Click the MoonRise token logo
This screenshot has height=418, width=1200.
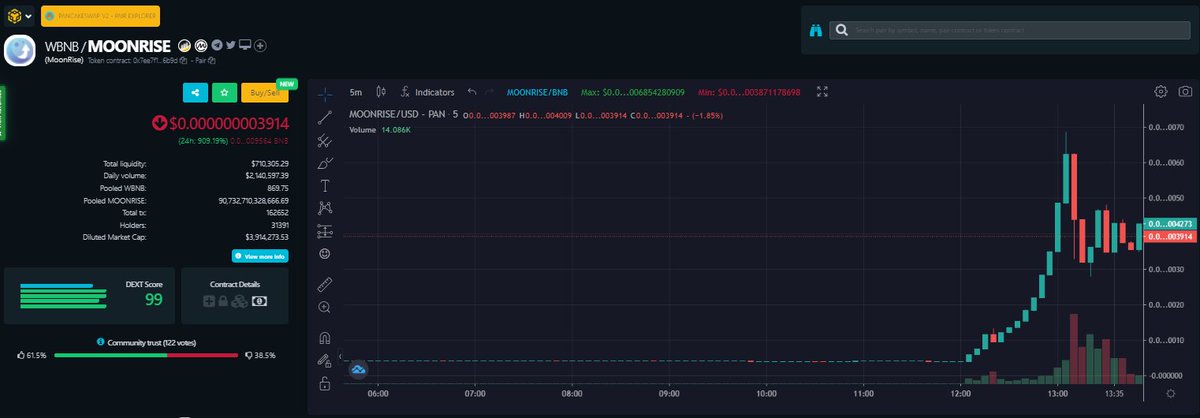click(x=20, y=51)
